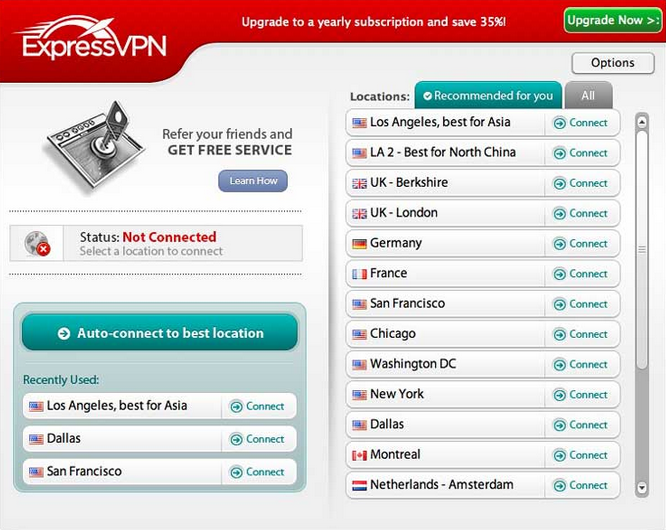Click the Not Connected status icon

pos(38,243)
